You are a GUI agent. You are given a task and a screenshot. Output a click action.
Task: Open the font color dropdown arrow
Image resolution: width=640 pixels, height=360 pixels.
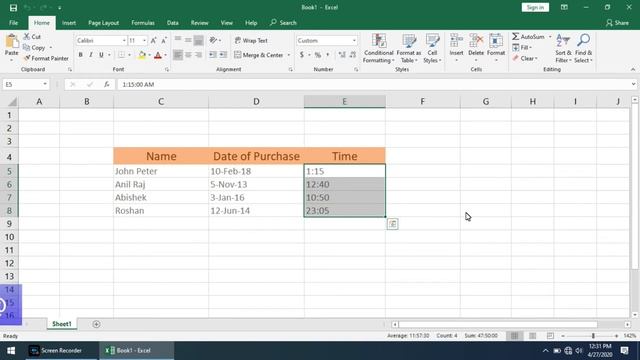coord(165,55)
